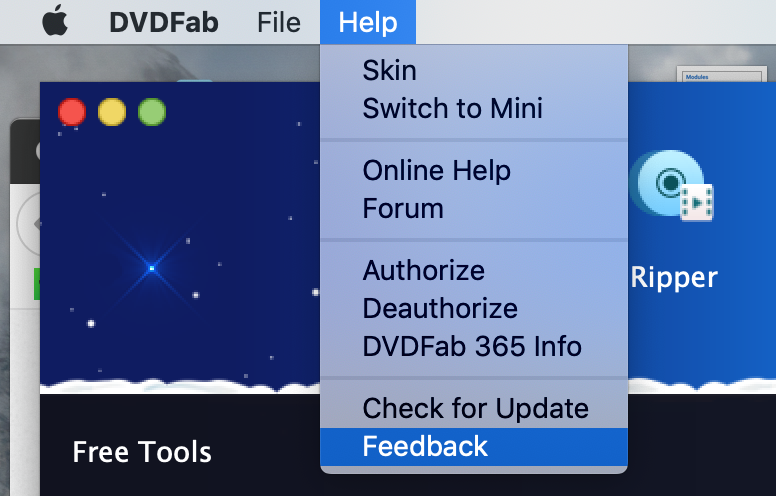Click the Ripper disc icon
The height and width of the screenshot is (496, 776).
point(672,185)
